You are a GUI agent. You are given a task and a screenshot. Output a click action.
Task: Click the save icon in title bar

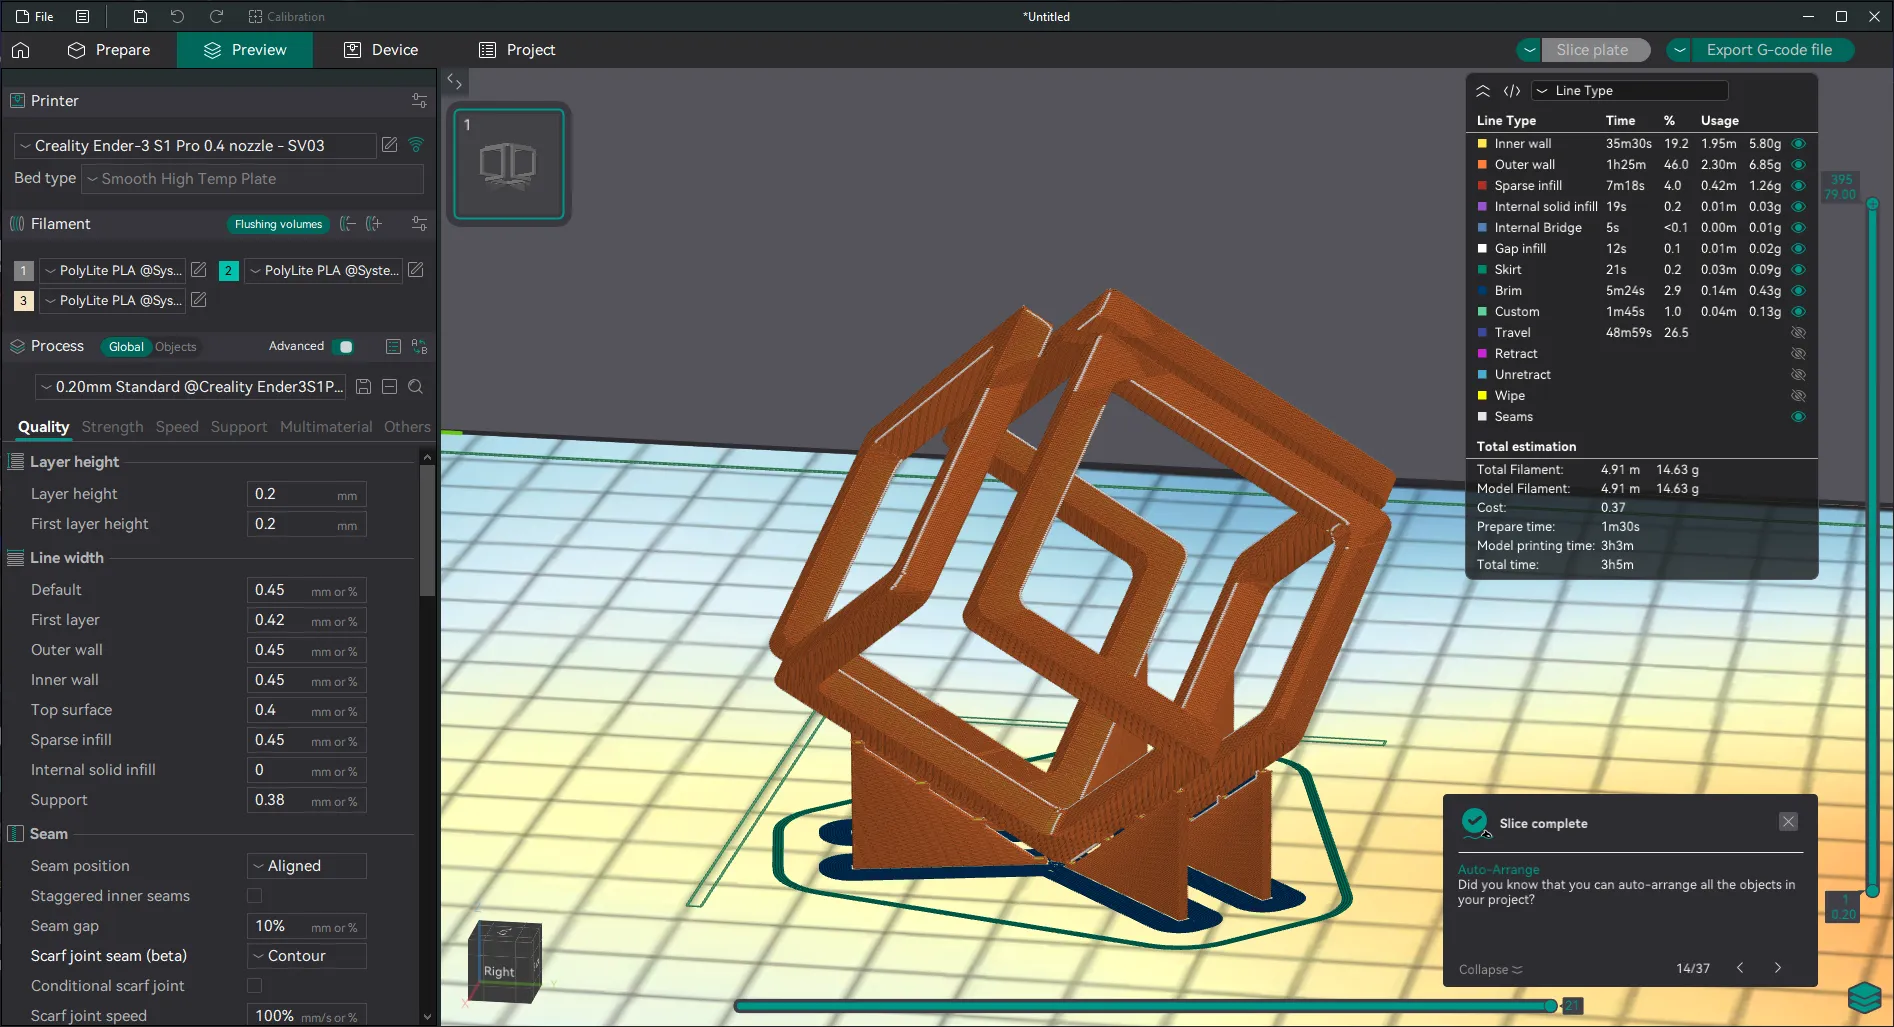[x=140, y=16]
